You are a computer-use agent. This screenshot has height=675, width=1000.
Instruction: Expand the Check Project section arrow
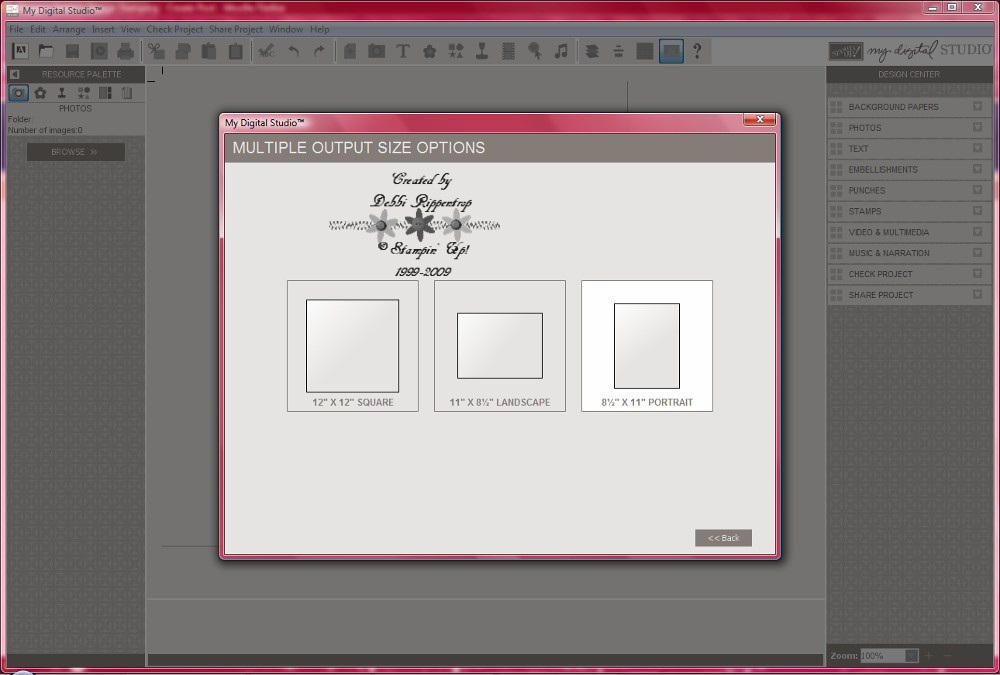click(x=977, y=274)
